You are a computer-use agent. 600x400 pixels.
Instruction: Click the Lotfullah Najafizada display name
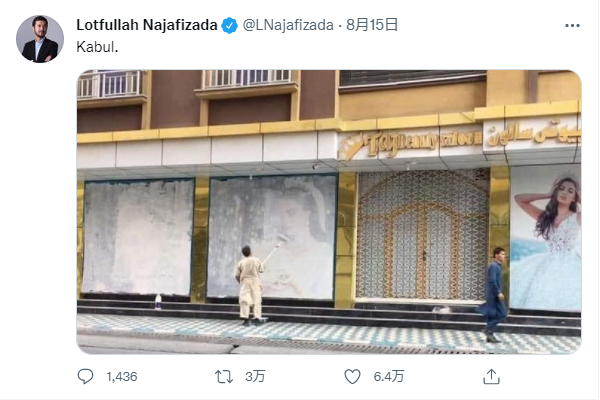click(x=147, y=25)
